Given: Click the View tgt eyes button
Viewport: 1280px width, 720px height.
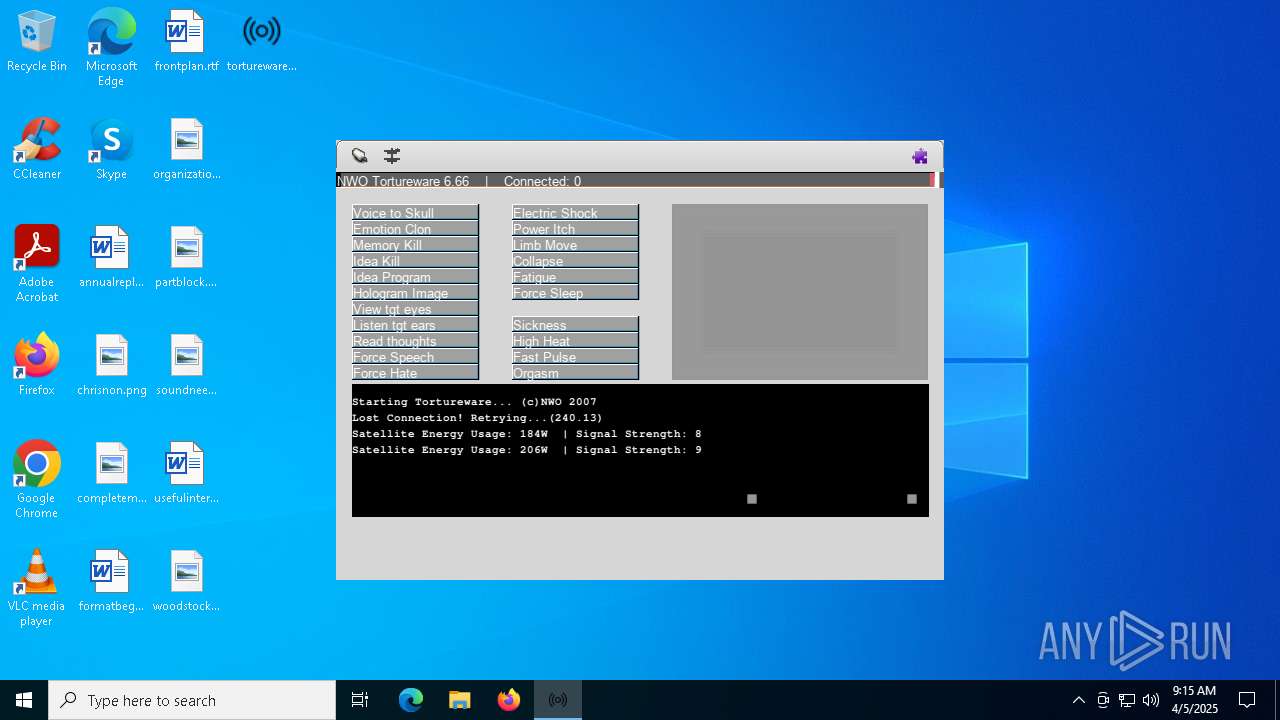Looking at the screenshot, I should click(x=415, y=308).
